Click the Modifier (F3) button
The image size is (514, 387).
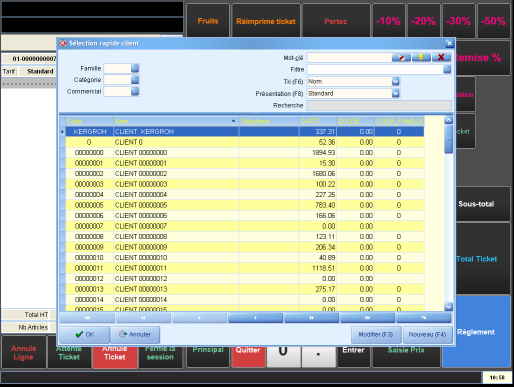tap(376, 334)
